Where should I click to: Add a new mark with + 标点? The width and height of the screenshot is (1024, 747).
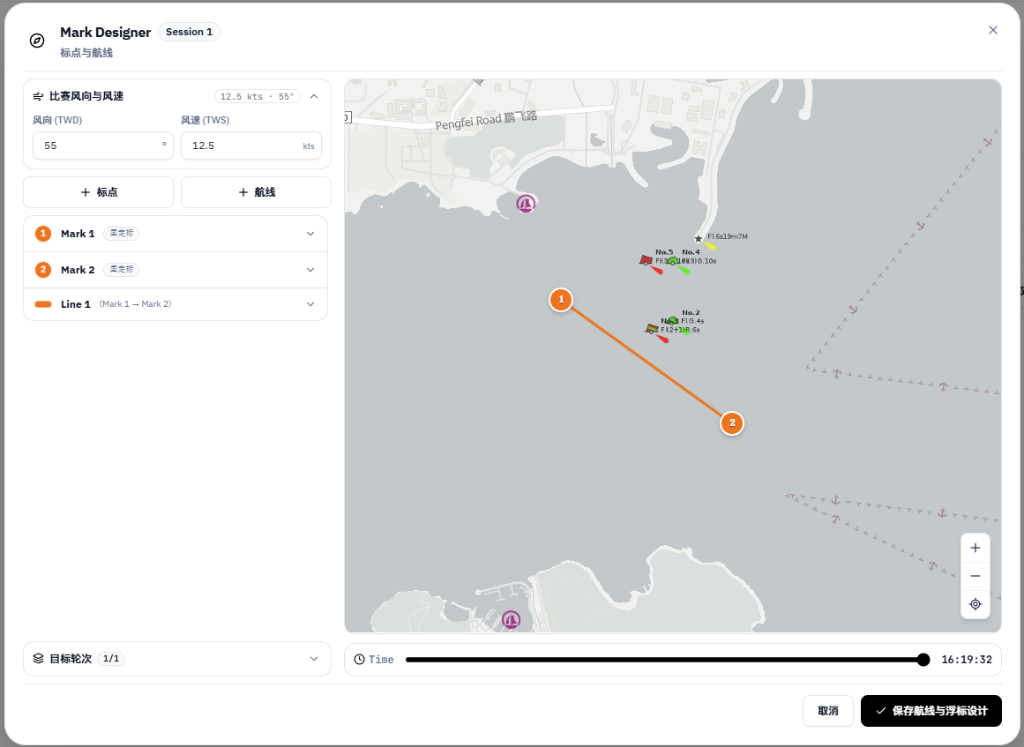point(99,192)
